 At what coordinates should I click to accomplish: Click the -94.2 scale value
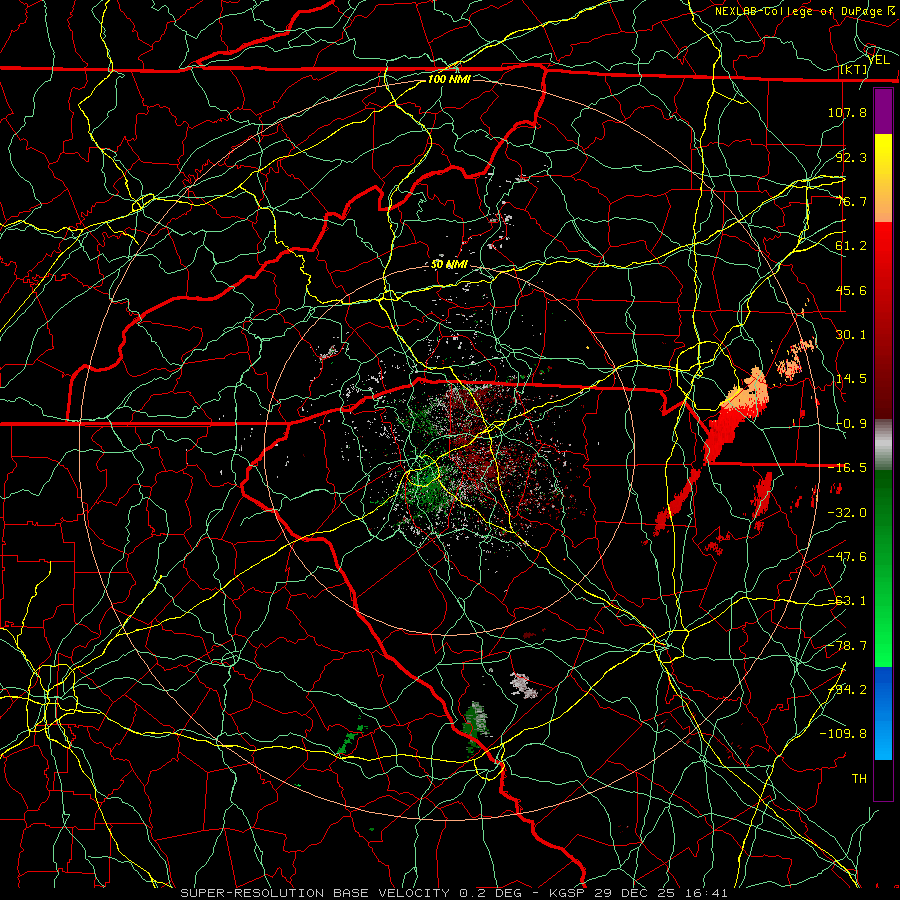click(x=847, y=690)
